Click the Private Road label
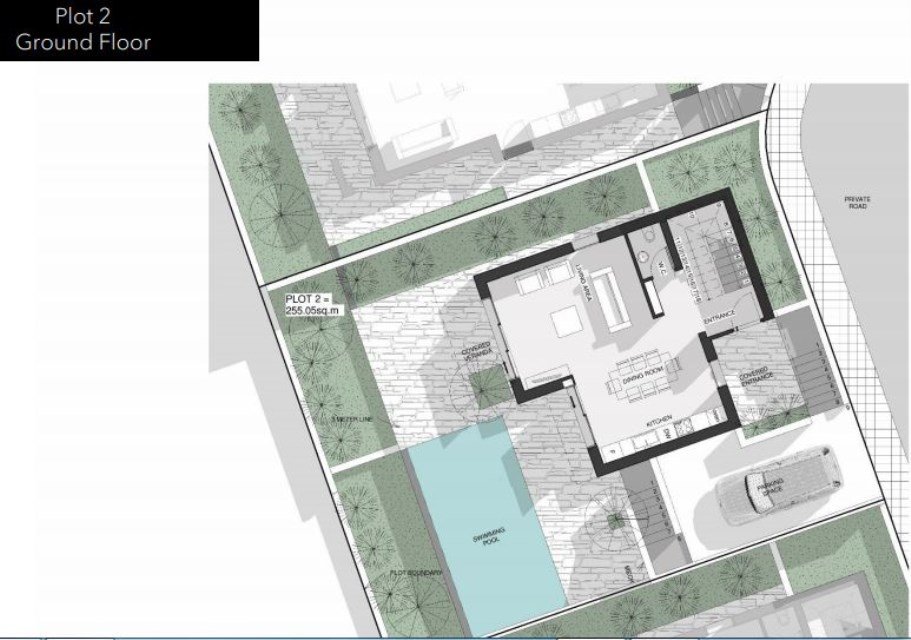The height and width of the screenshot is (640, 911). pos(857,203)
